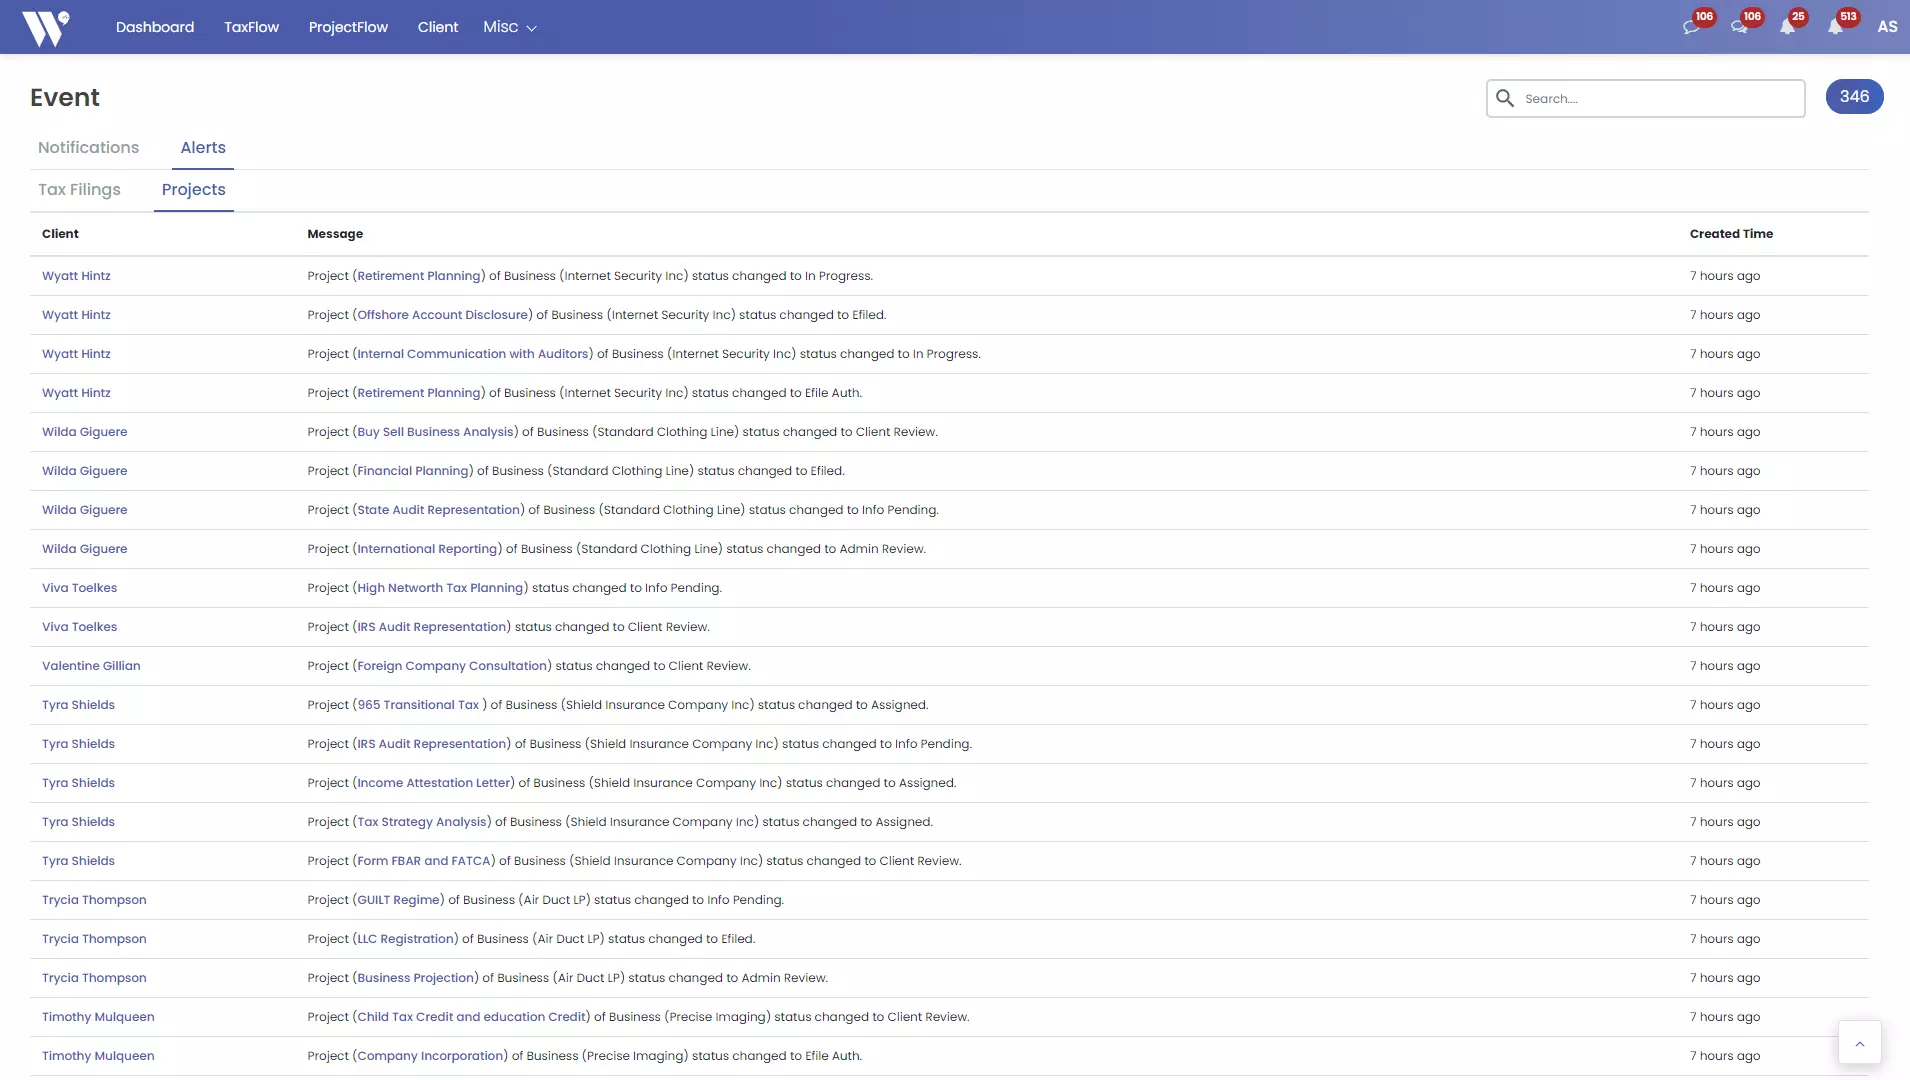
Task: Open alerts bell icon showing 513
Action: [1837, 27]
